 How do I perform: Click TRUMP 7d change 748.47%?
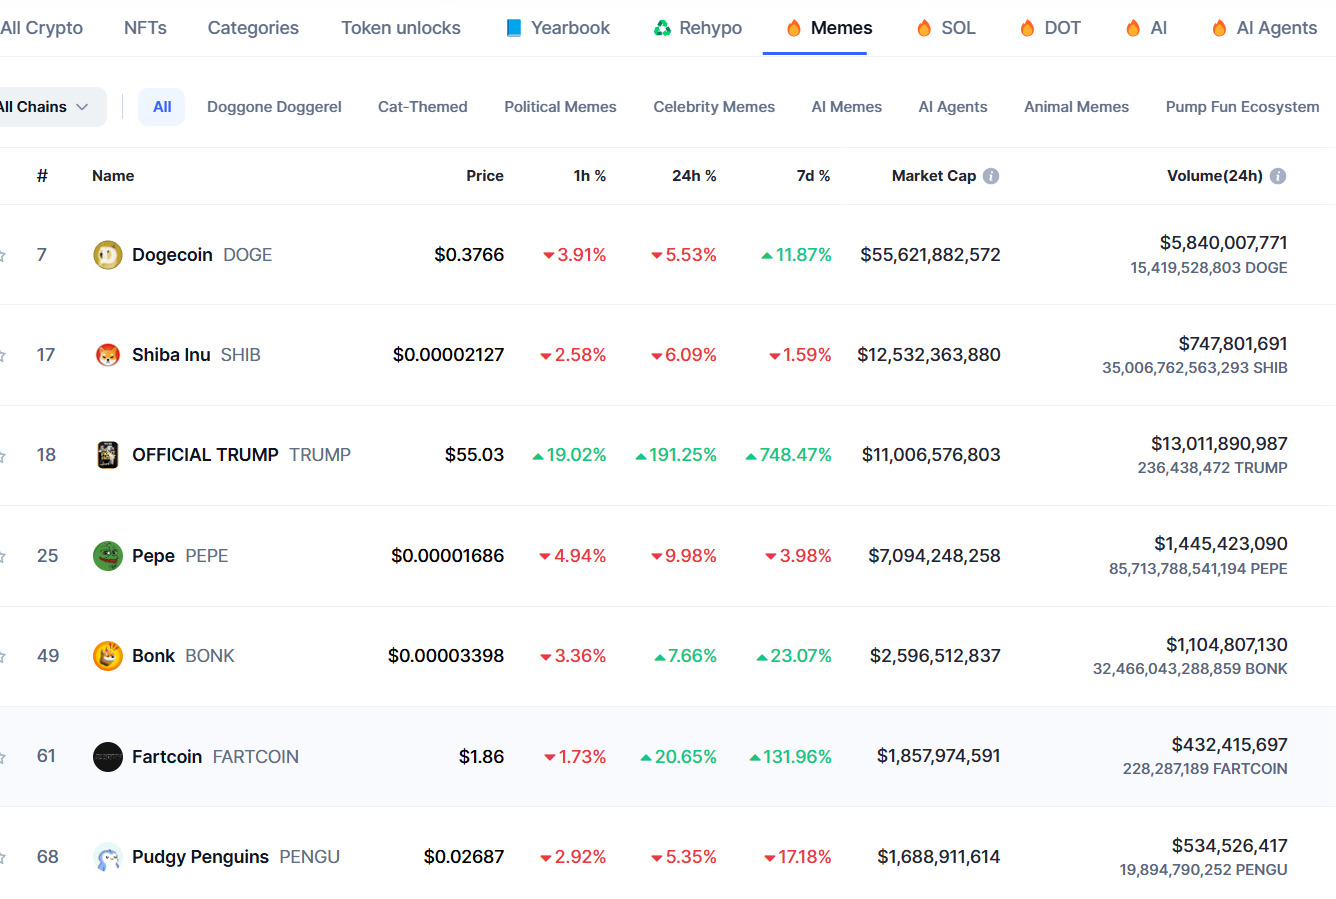(788, 455)
